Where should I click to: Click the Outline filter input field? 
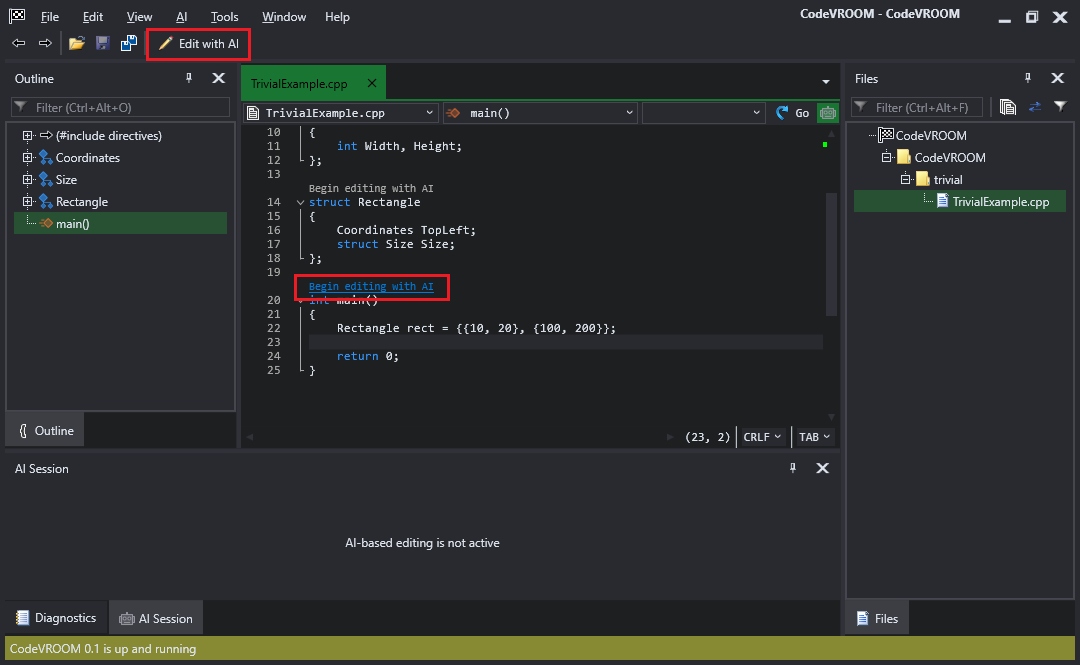tap(121, 108)
